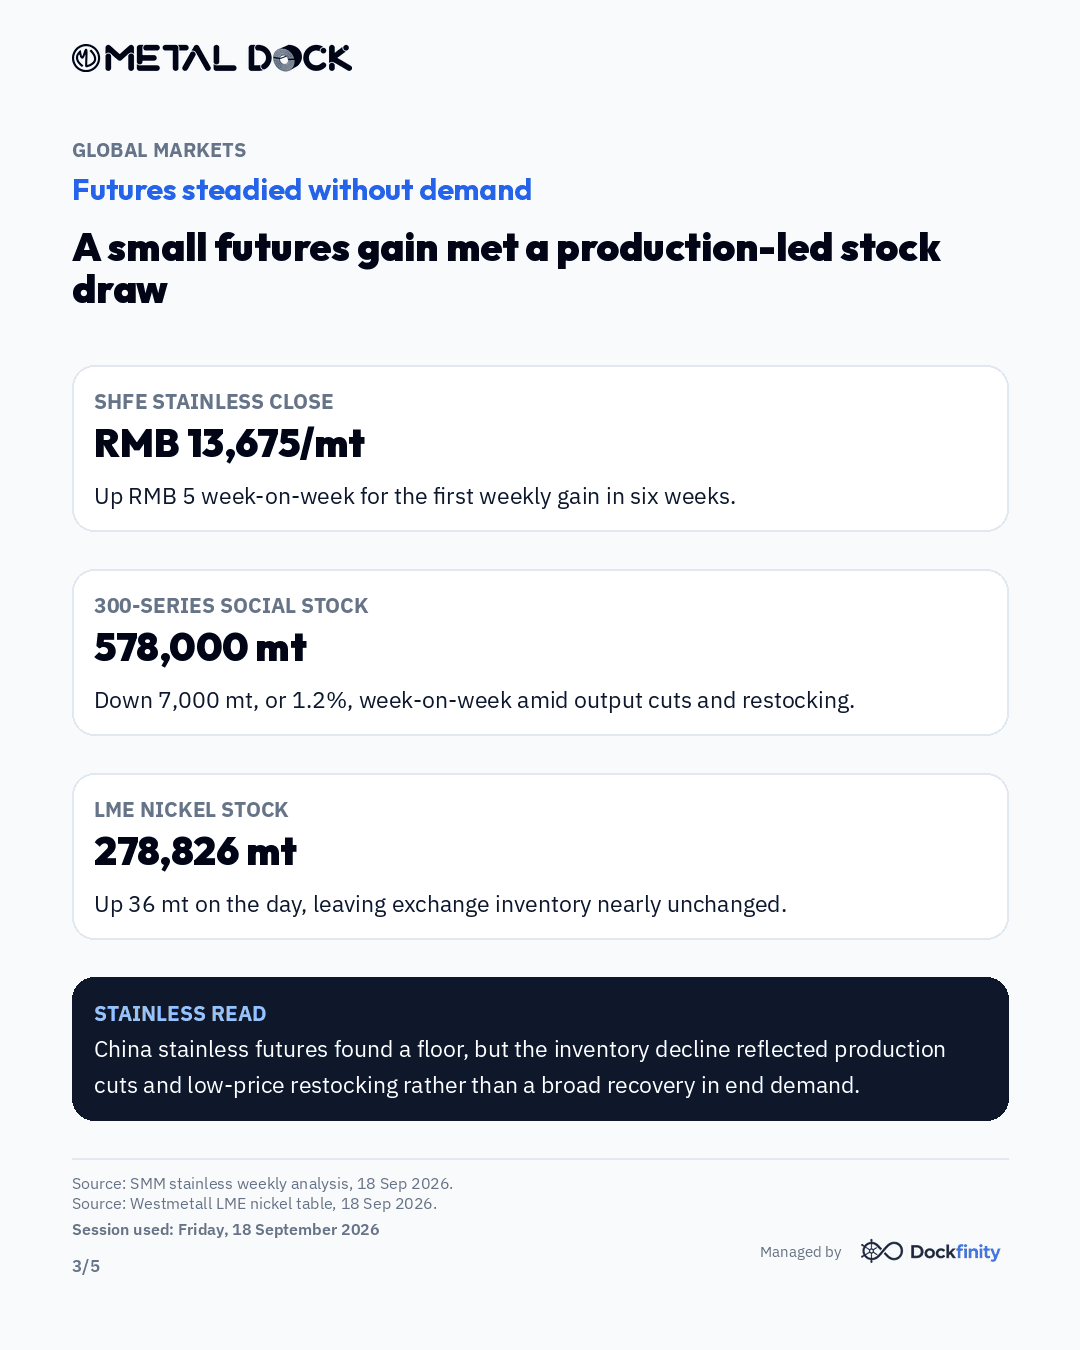Open the LME Nickel Stock card

[540, 856]
